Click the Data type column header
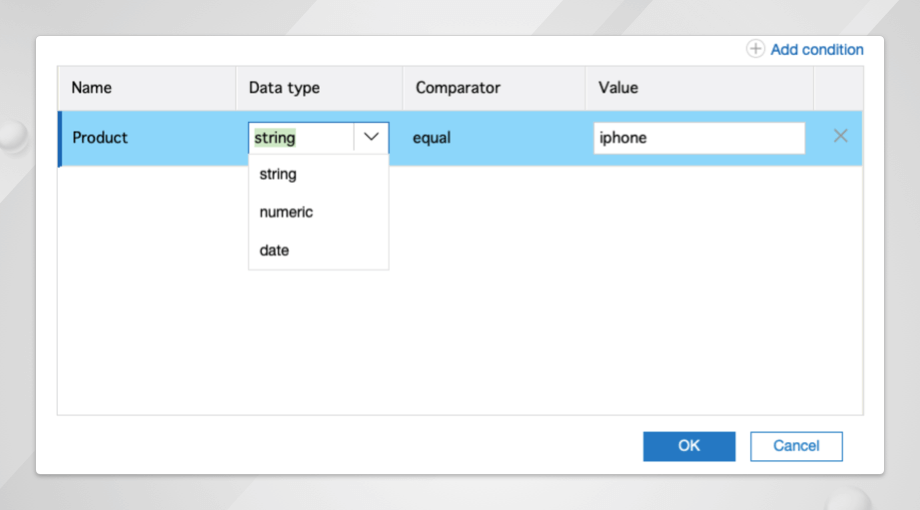 (284, 88)
